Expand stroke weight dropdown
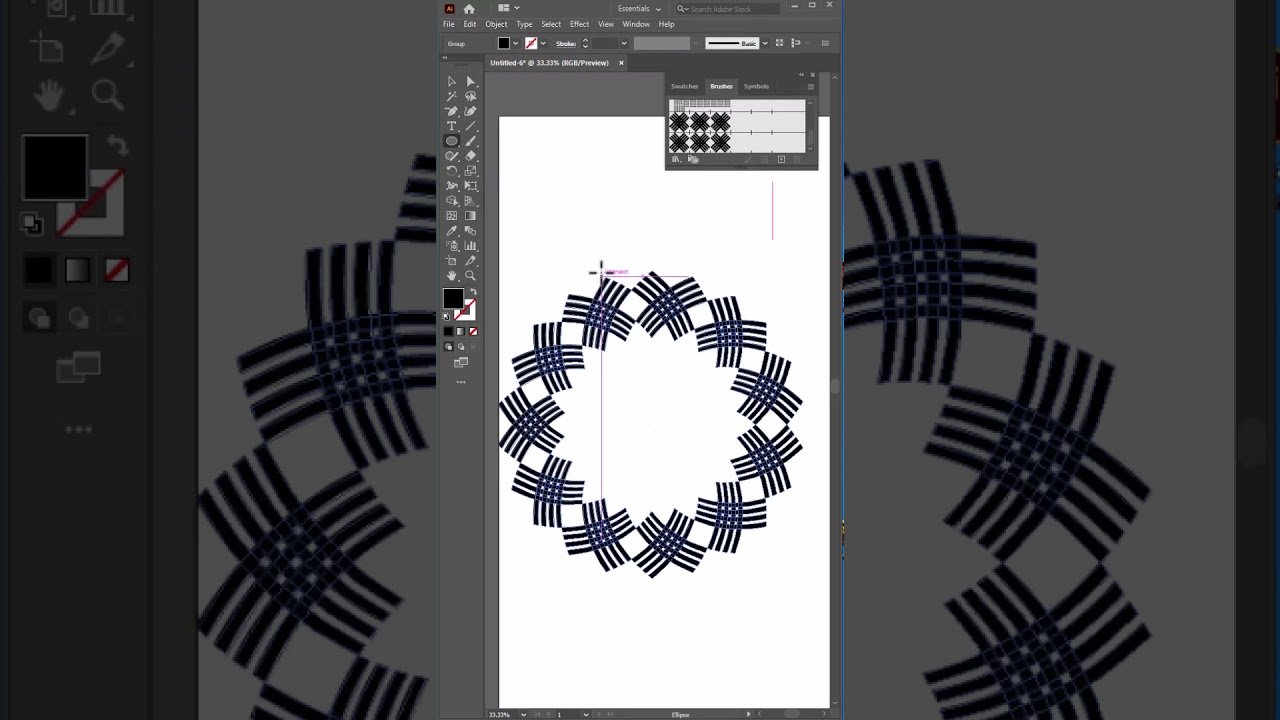1280x720 pixels. pos(623,43)
